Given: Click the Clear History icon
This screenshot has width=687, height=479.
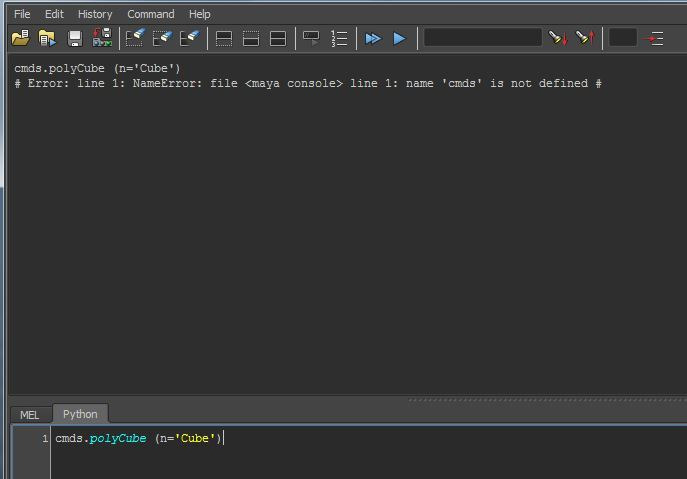Looking at the screenshot, I should [135, 38].
